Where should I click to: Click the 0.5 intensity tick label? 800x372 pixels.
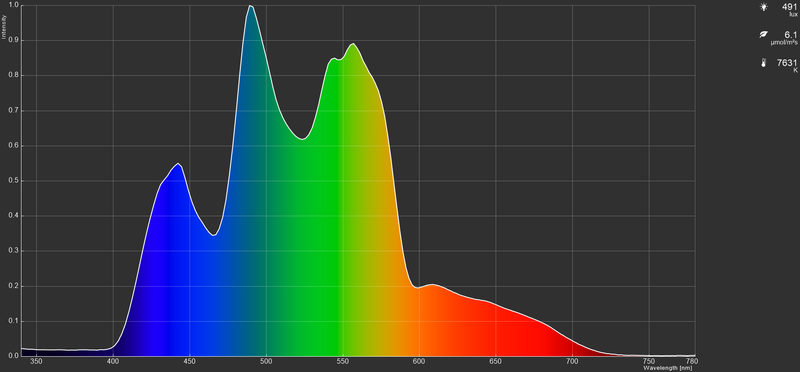pos(14,181)
